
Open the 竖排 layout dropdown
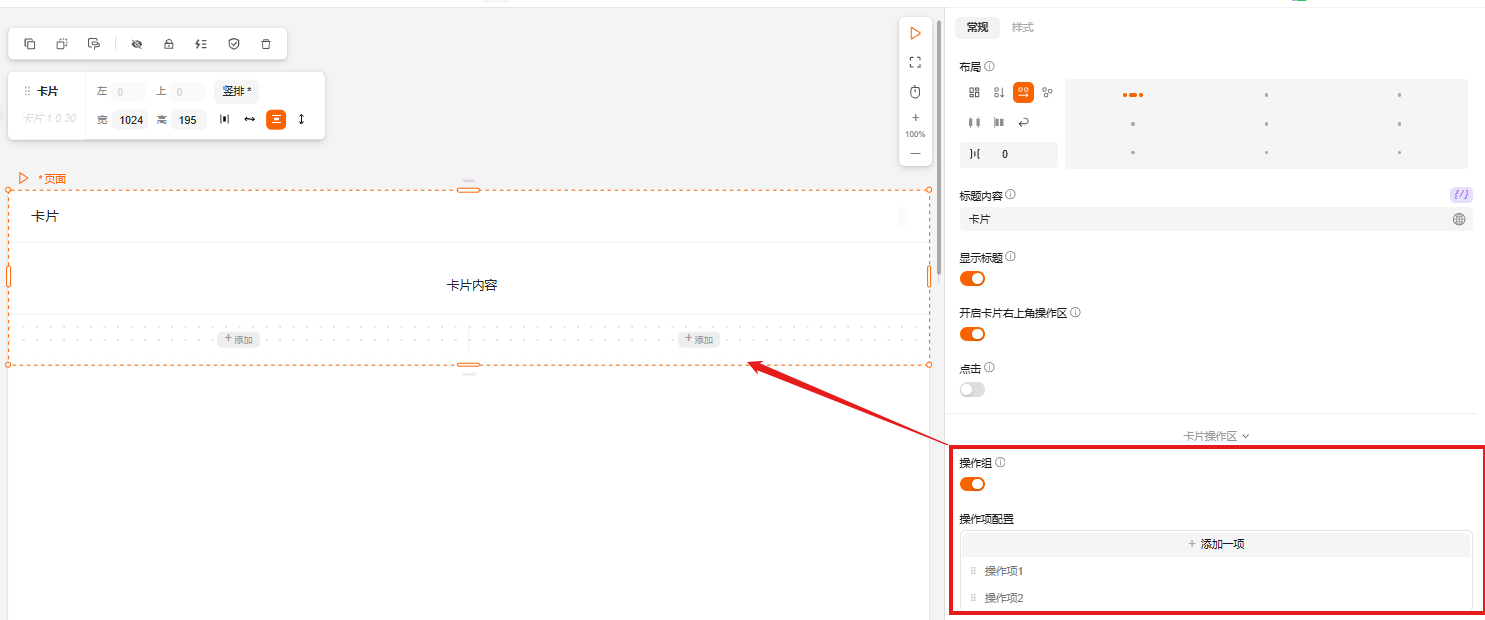[236, 91]
